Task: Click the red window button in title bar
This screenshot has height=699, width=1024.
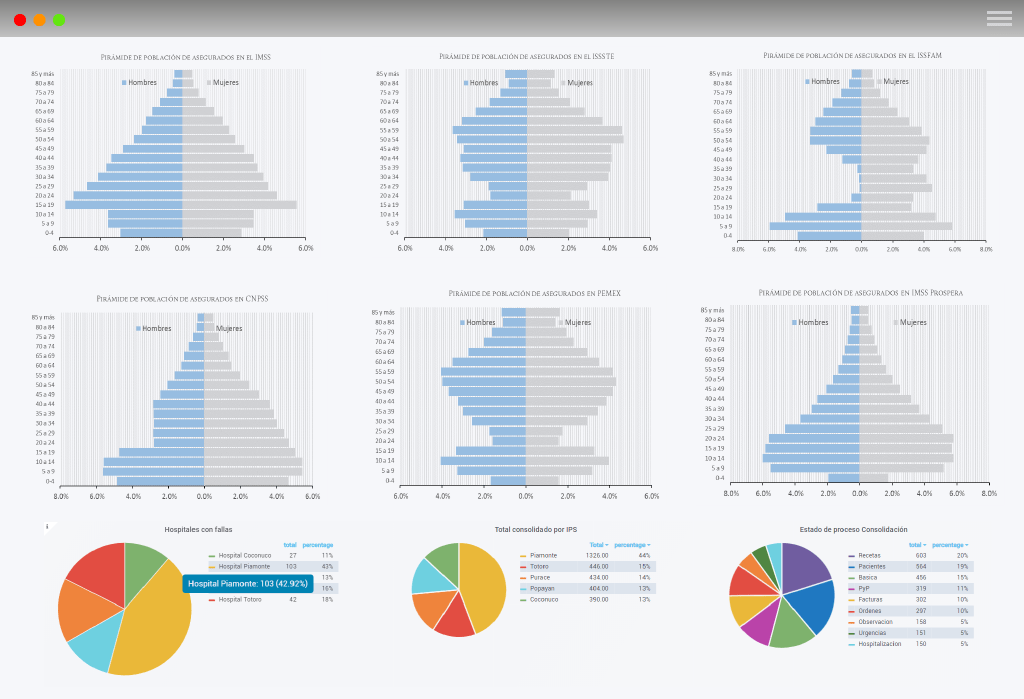Action: (20, 19)
